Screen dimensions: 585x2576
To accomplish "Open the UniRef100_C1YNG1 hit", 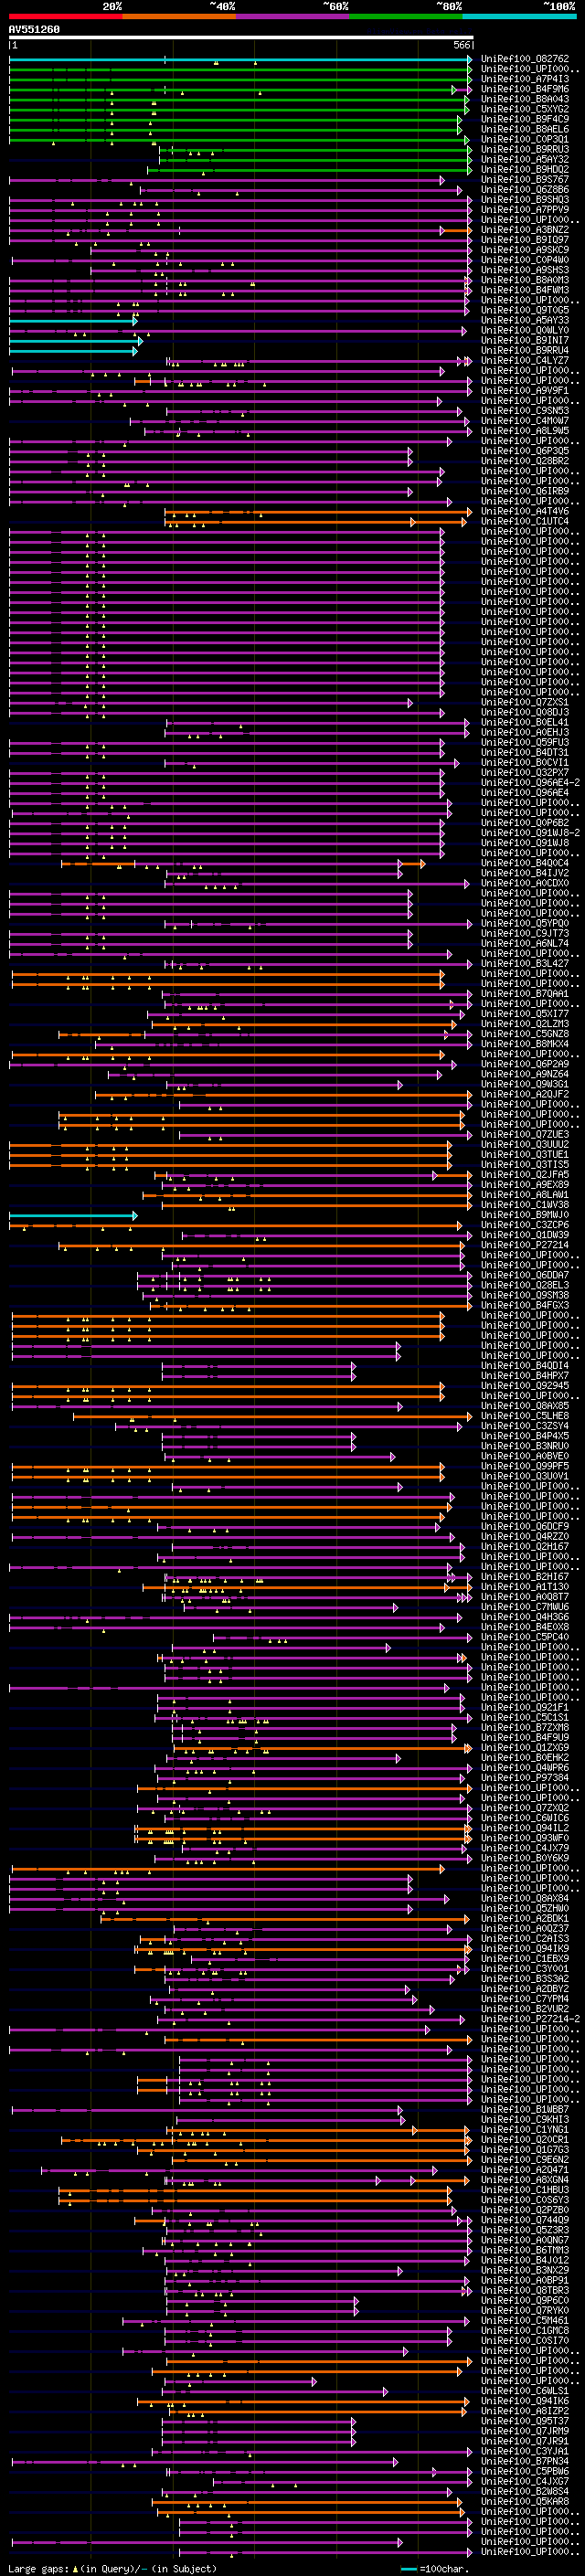I will [x=525, y=2130].
